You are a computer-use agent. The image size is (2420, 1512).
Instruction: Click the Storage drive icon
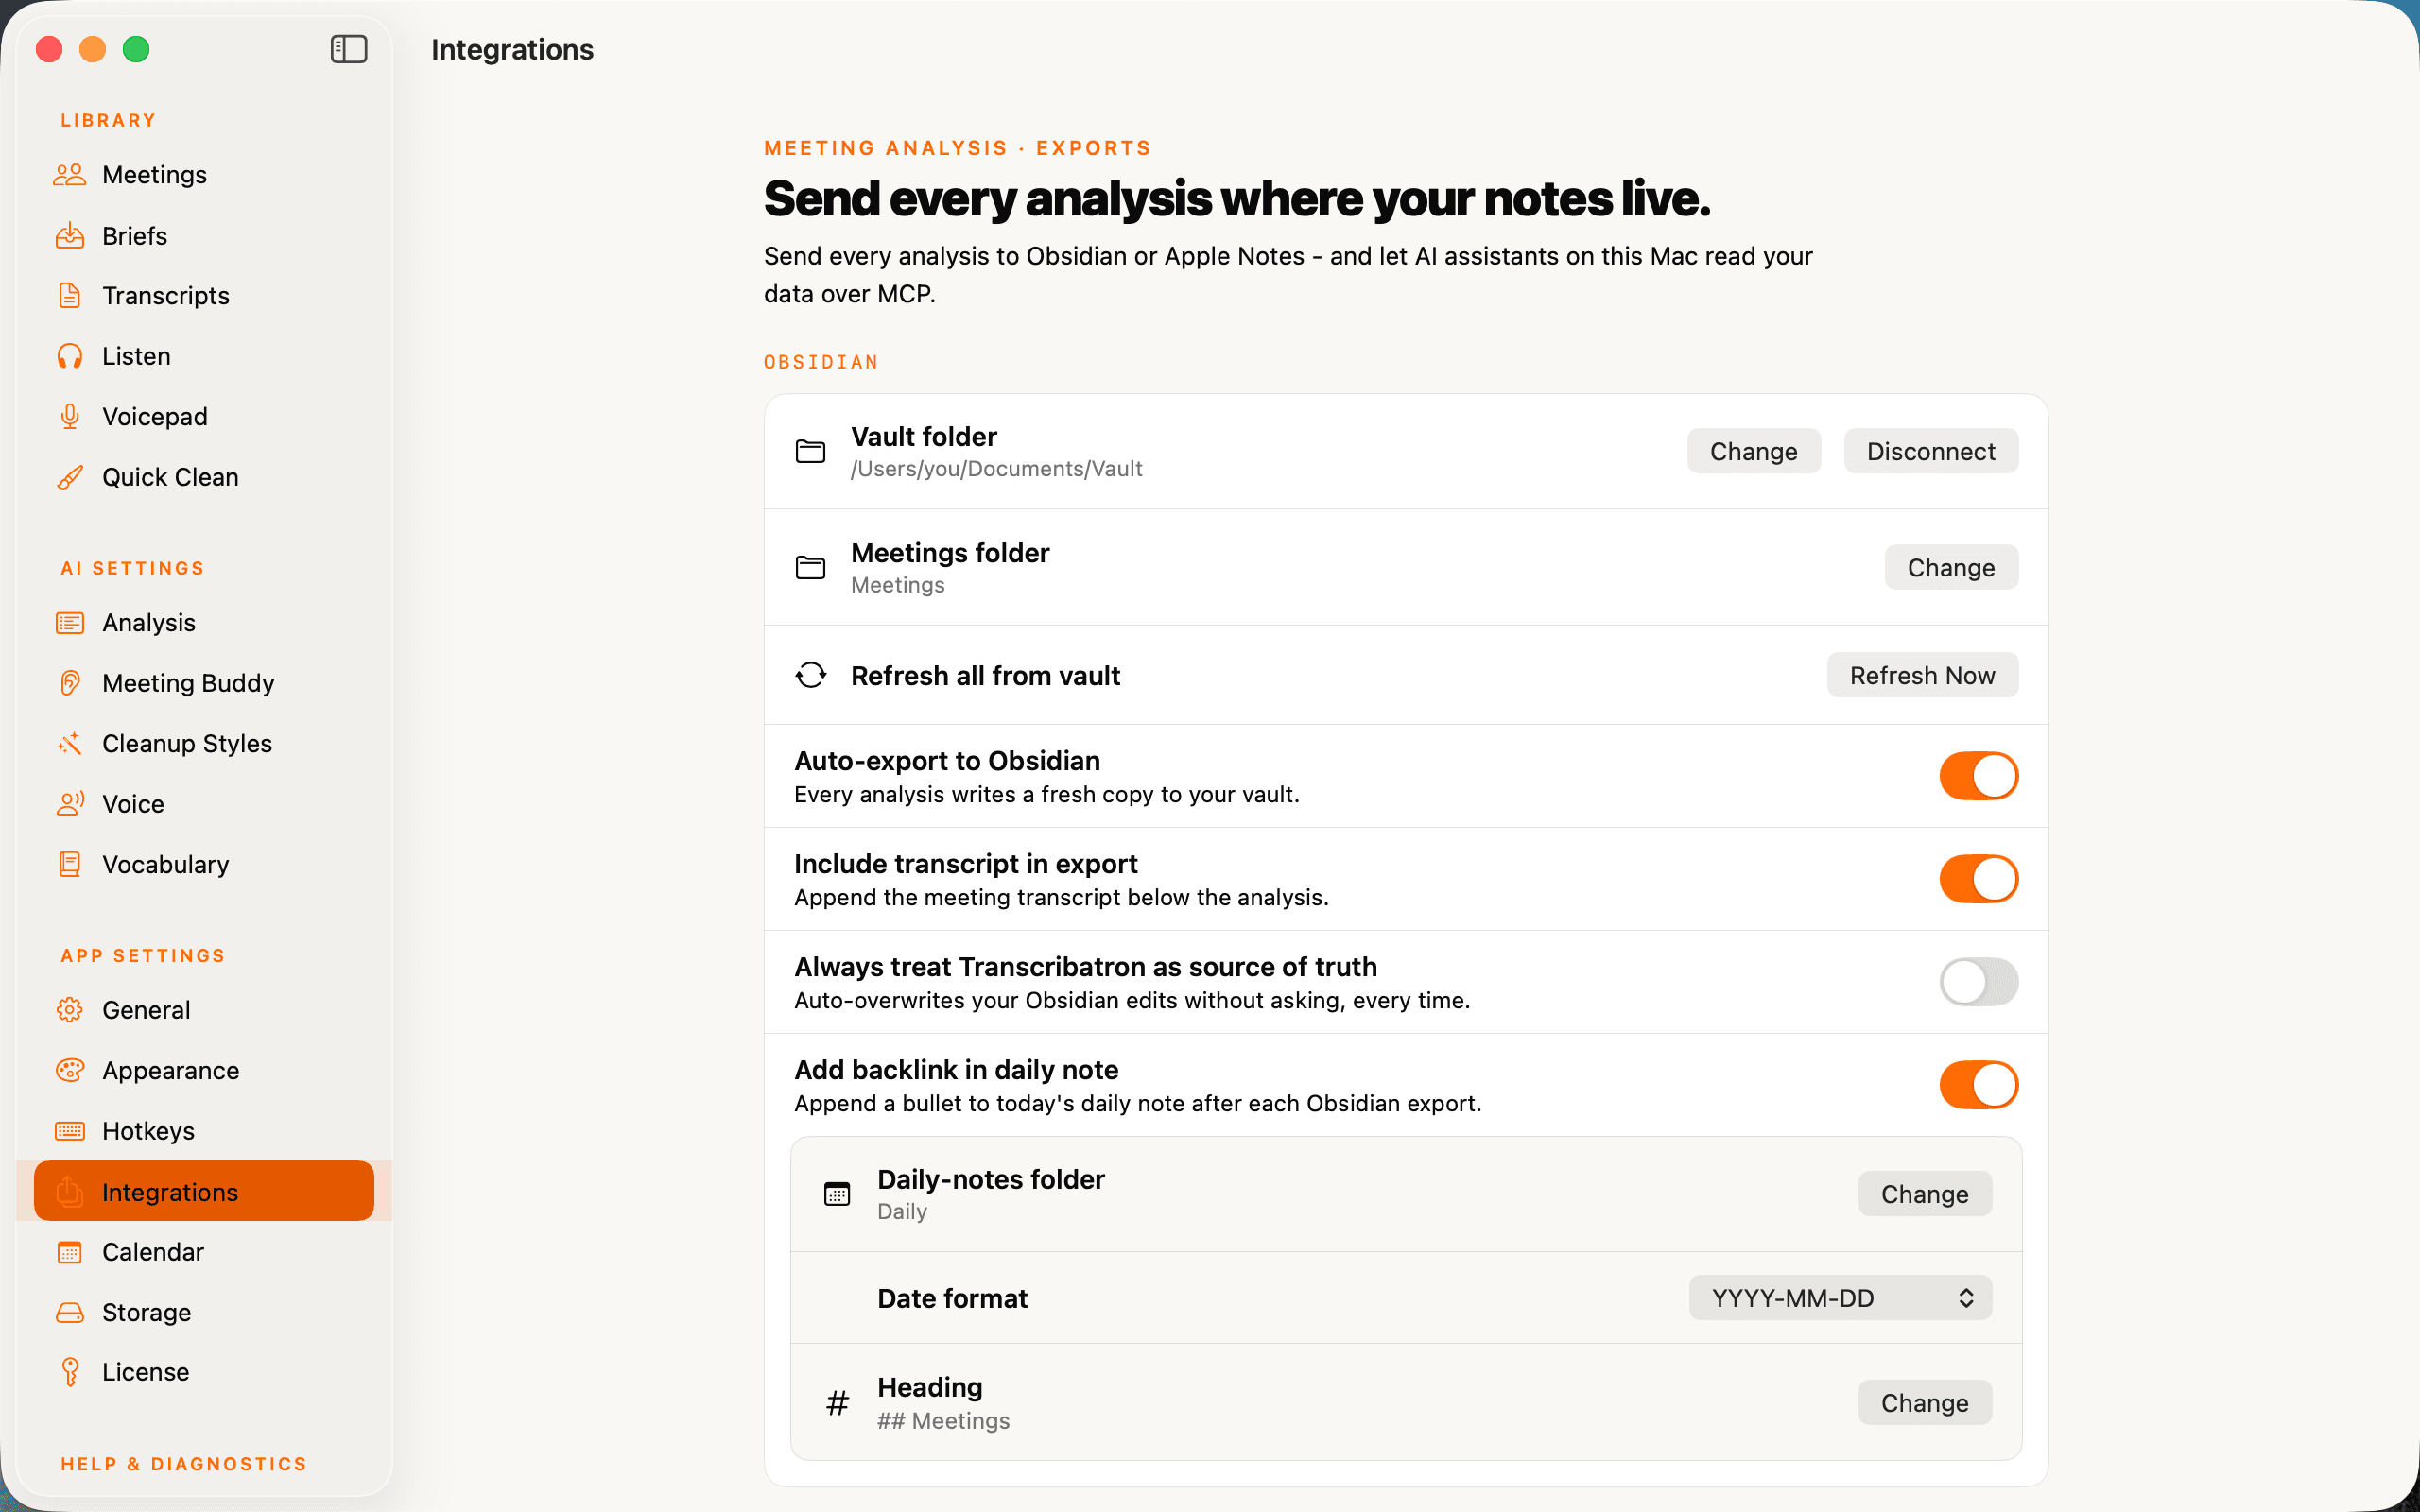[x=69, y=1312]
